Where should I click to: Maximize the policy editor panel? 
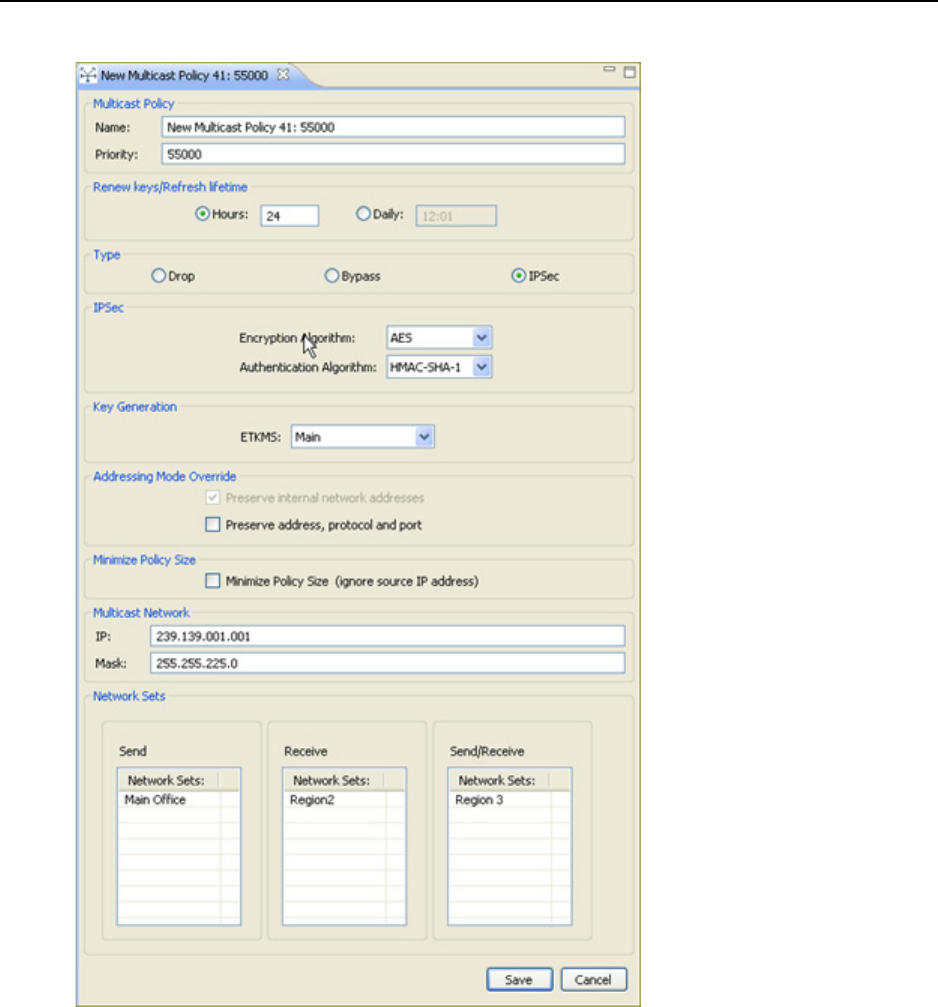coord(629,72)
